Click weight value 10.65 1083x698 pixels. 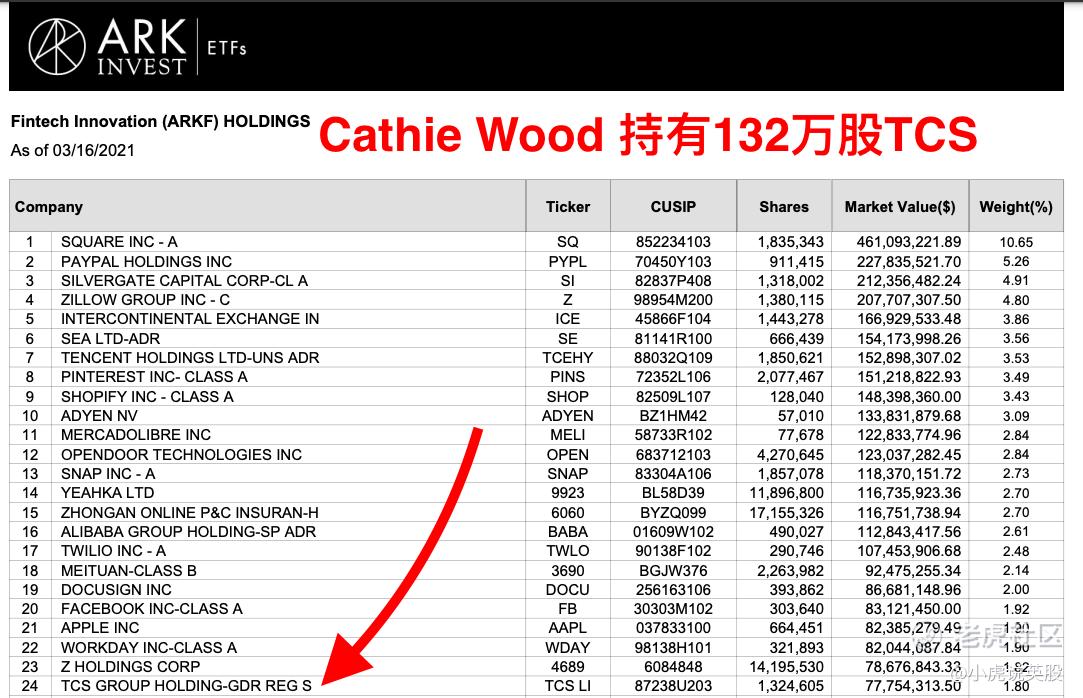[x=1016, y=242]
